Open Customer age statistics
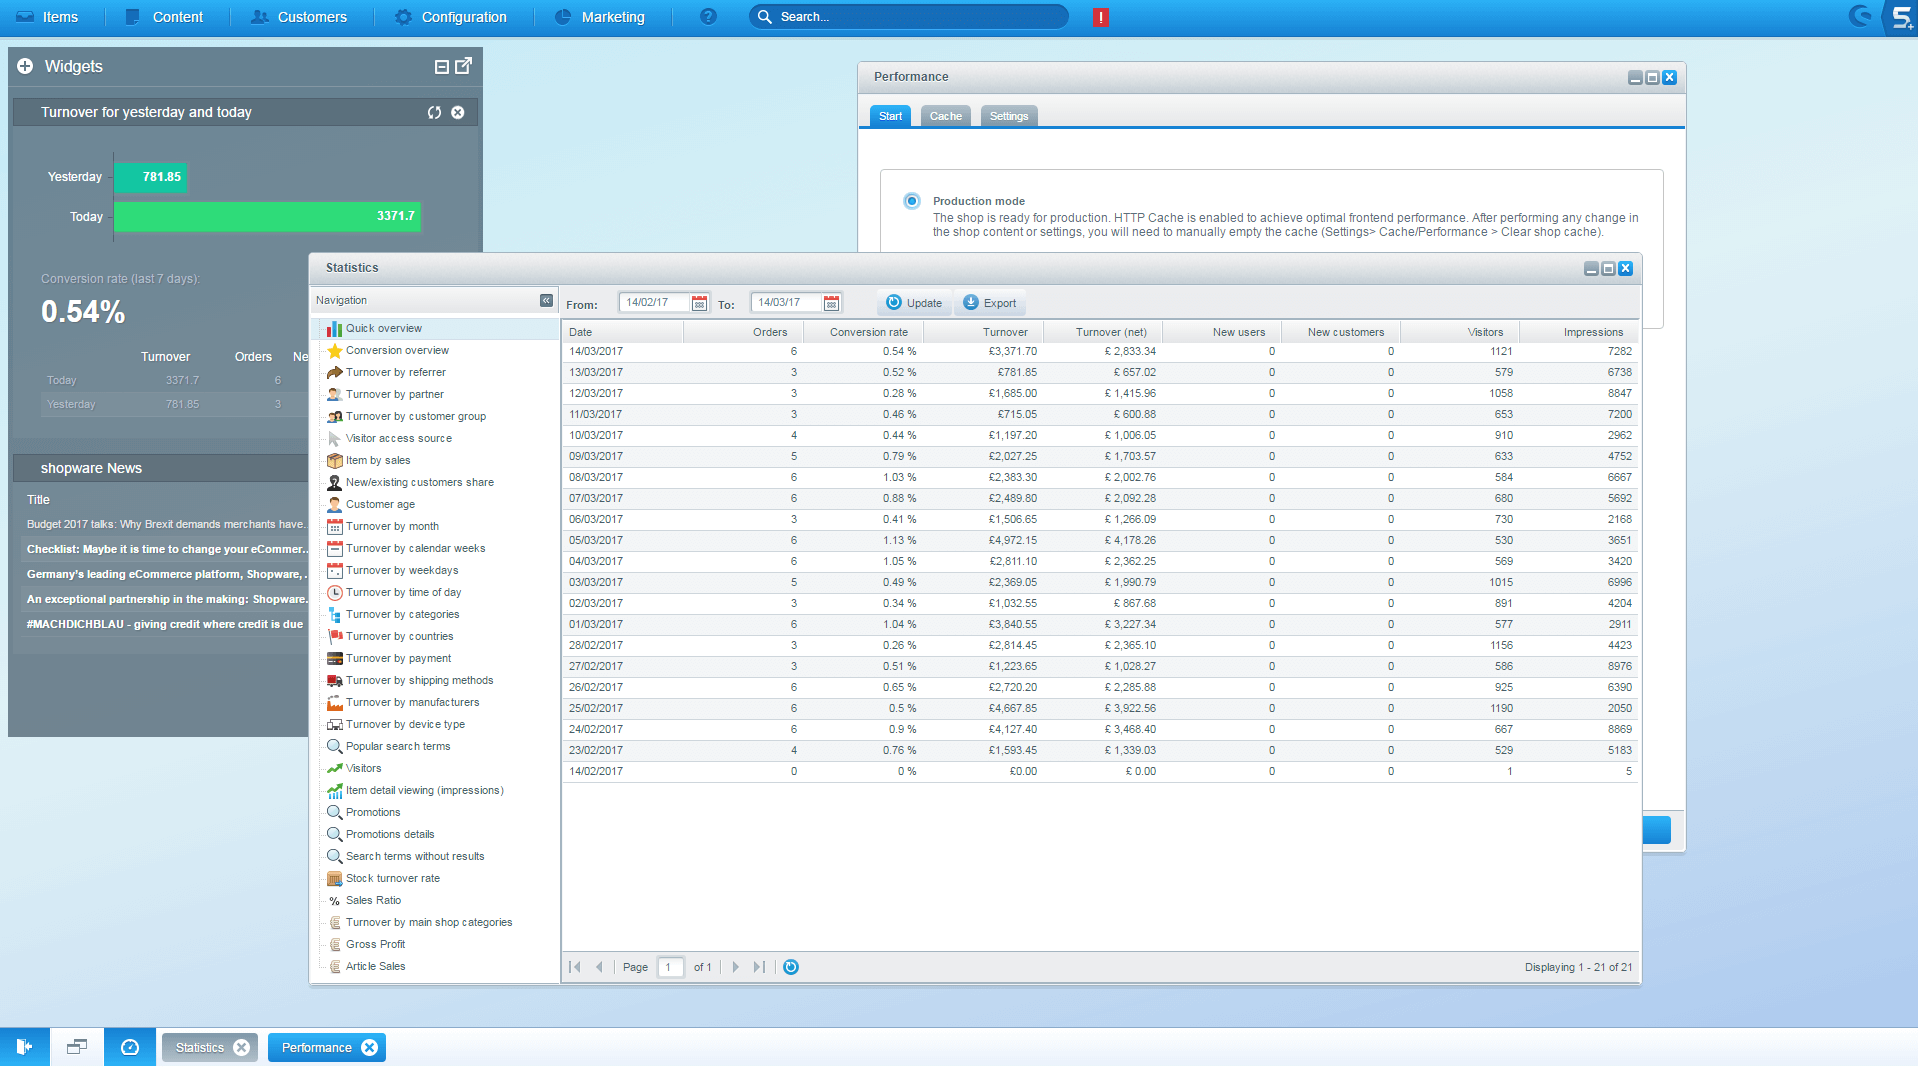The width and height of the screenshot is (1918, 1067). tap(380, 504)
